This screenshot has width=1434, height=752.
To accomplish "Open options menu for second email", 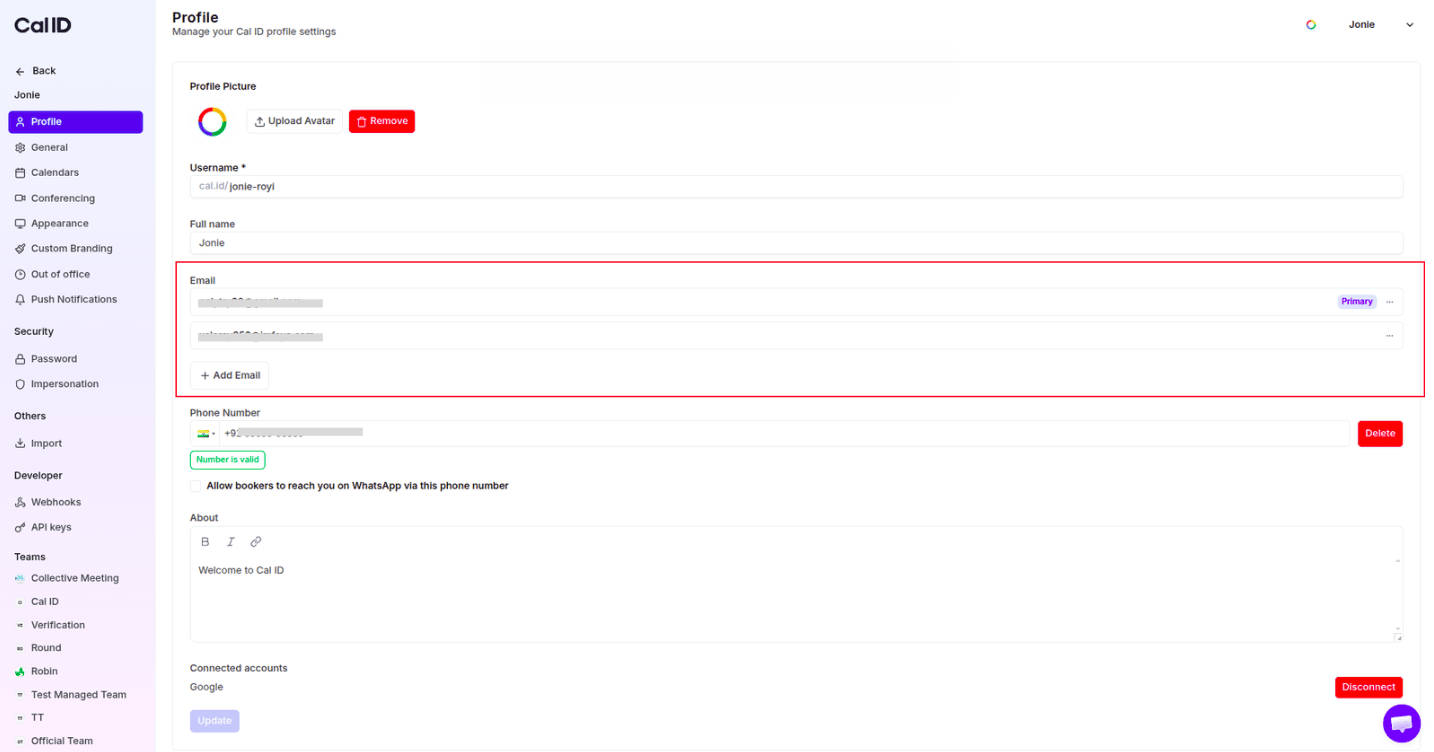I will point(1389,336).
